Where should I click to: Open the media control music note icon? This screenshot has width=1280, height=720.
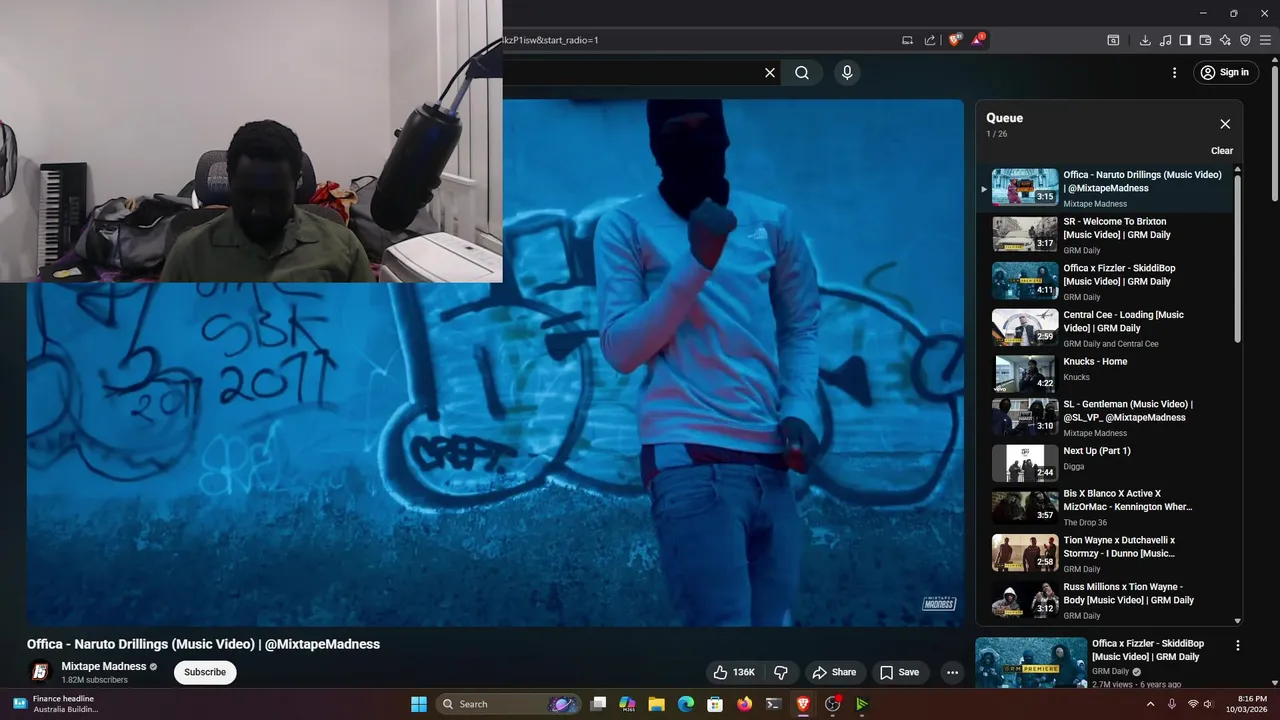pos(1165,40)
